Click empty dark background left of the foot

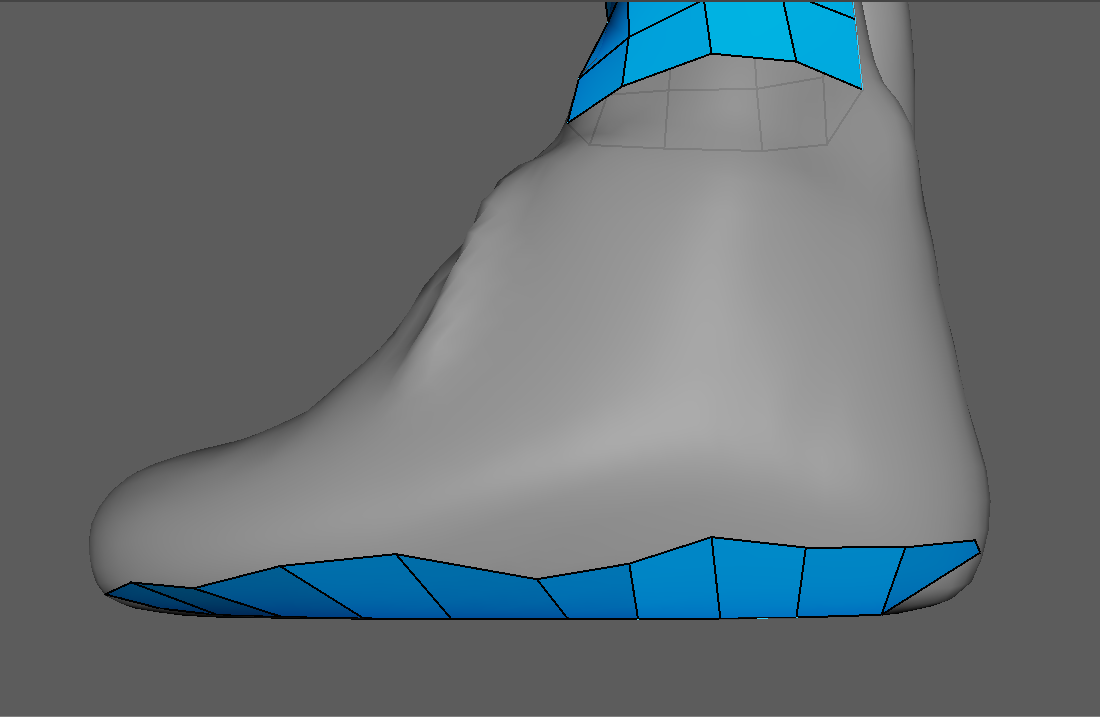point(200,250)
